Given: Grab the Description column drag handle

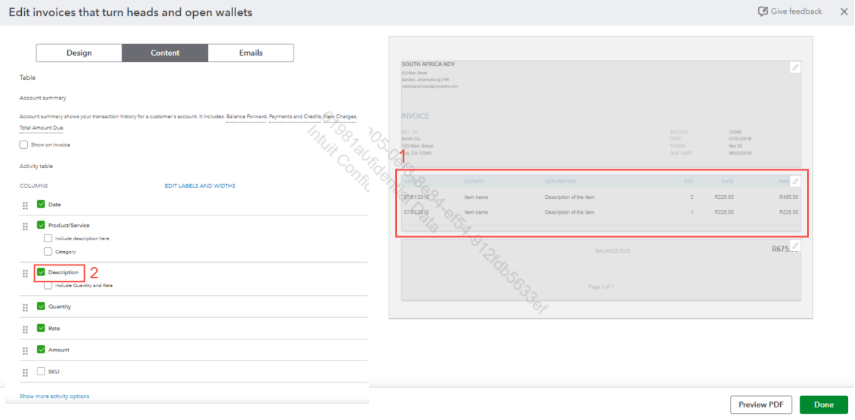Looking at the screenshot, I should 25,273.
